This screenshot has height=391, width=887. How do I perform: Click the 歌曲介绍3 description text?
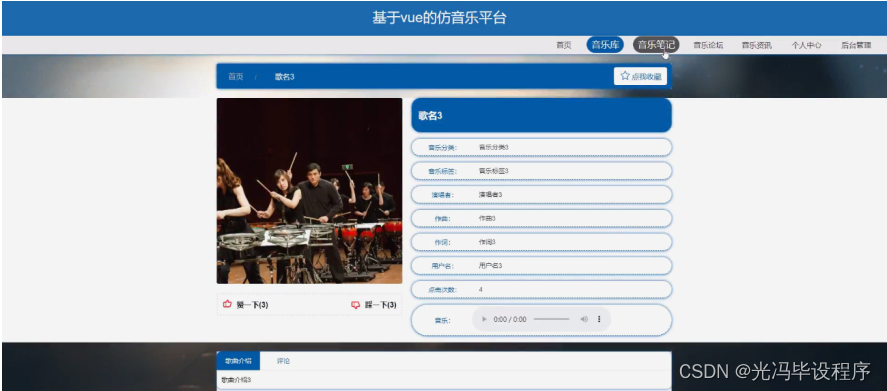(x=236, y=380)
